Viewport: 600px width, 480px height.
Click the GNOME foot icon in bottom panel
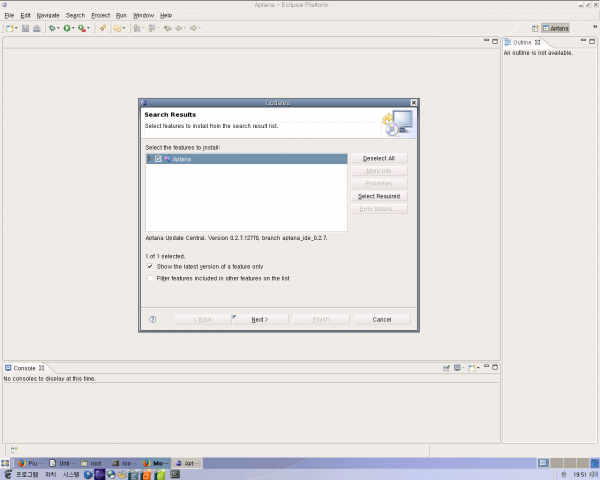tap(8, 475)
